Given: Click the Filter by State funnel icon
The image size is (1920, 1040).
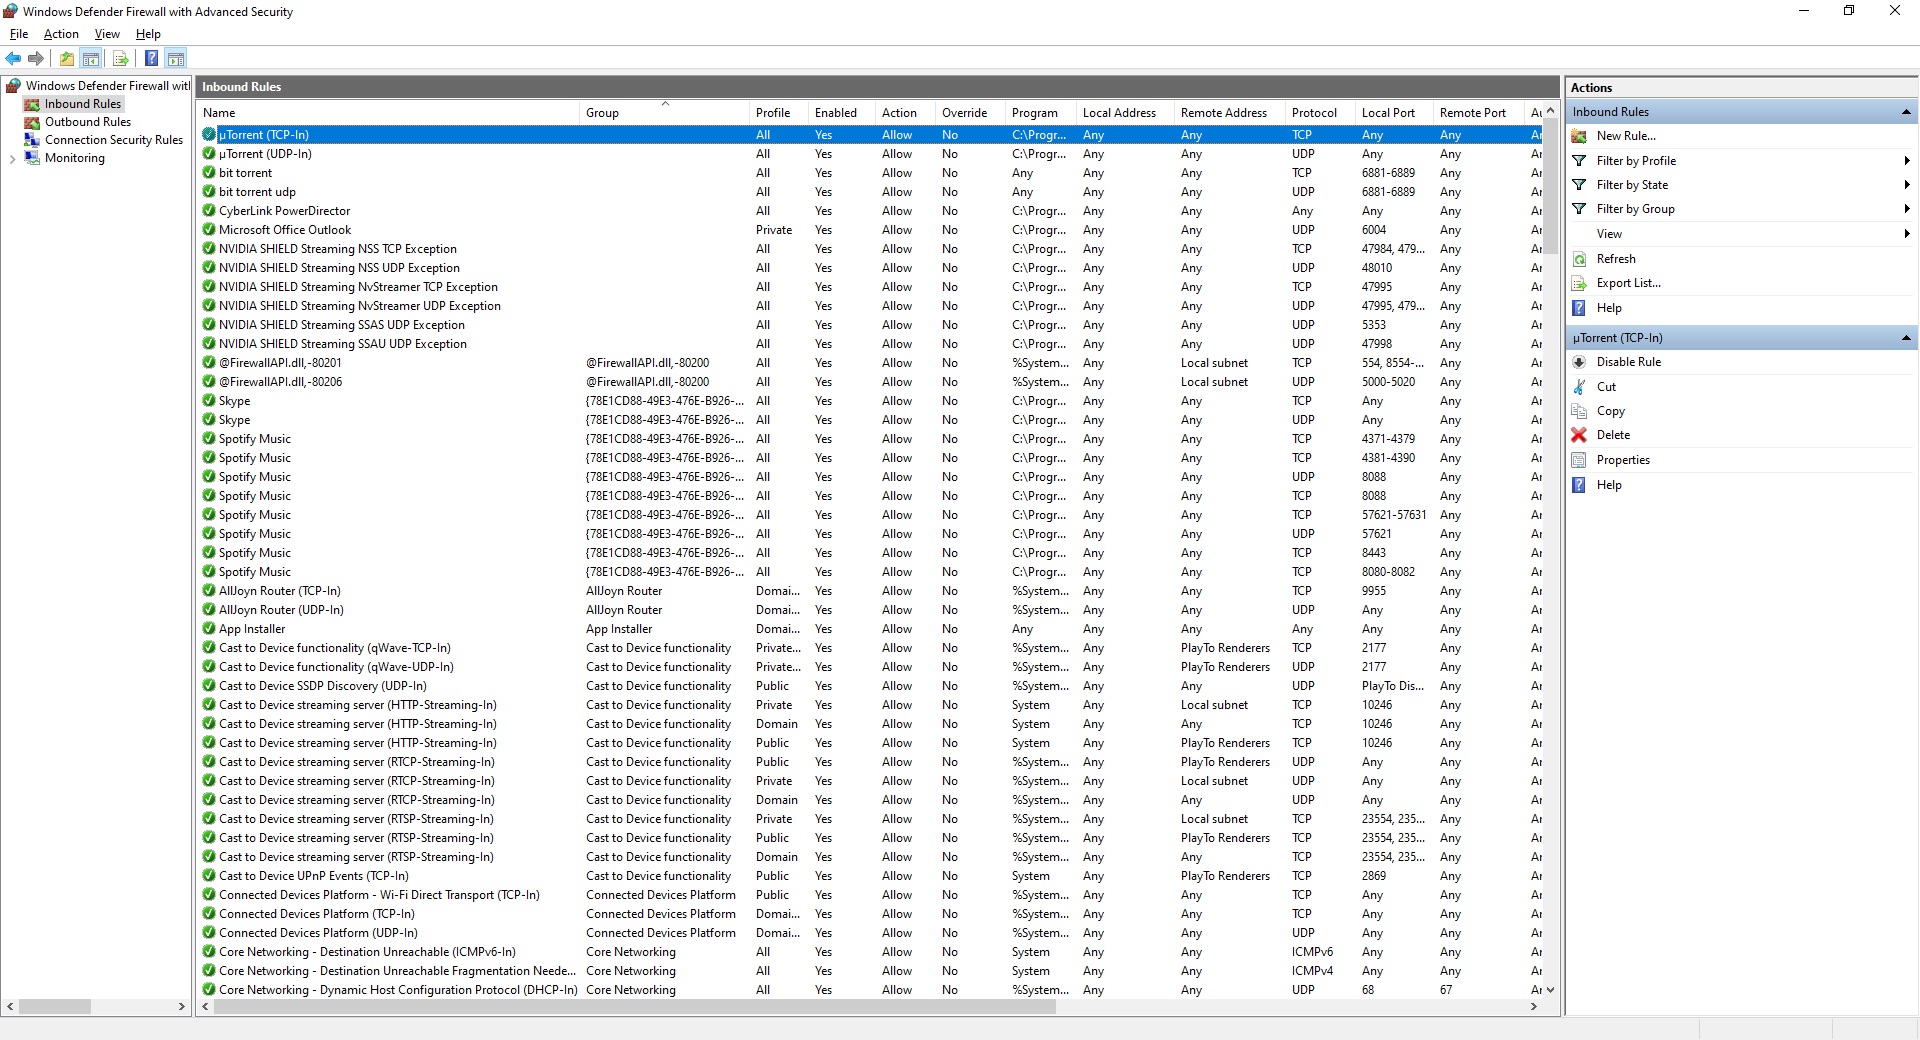Looking at the screenshot, I should pos(1579,185).
